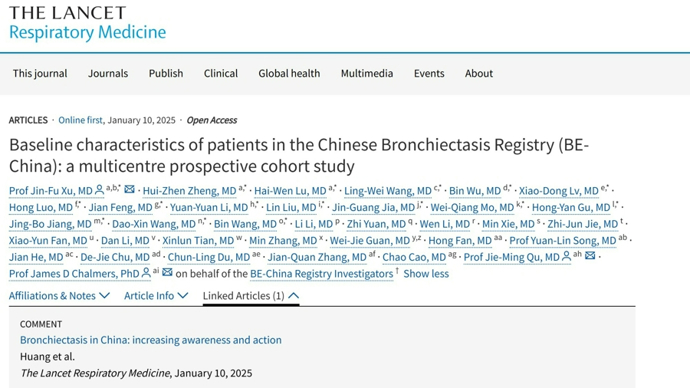Viewport: 690px width, 388px height.
Task: Expand the Article Info section
Action: tap(156, 296)
